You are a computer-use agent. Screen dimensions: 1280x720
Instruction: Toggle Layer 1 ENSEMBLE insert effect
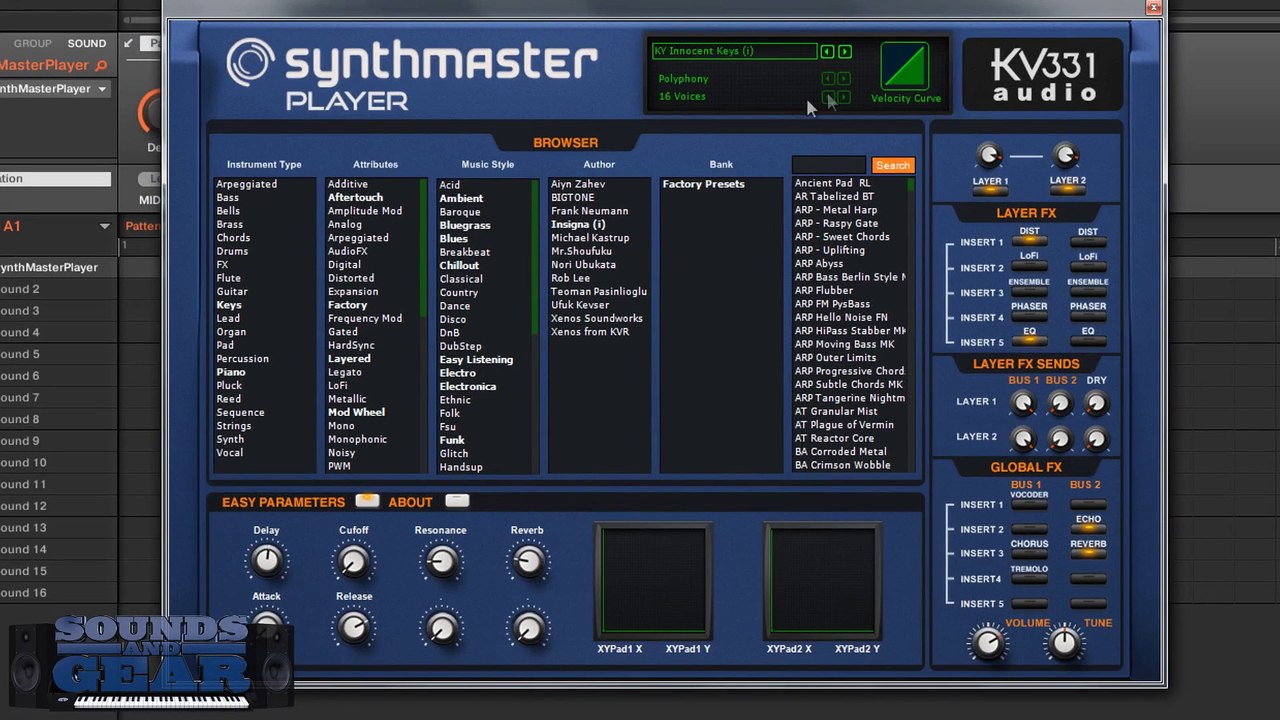(1030, 292)
